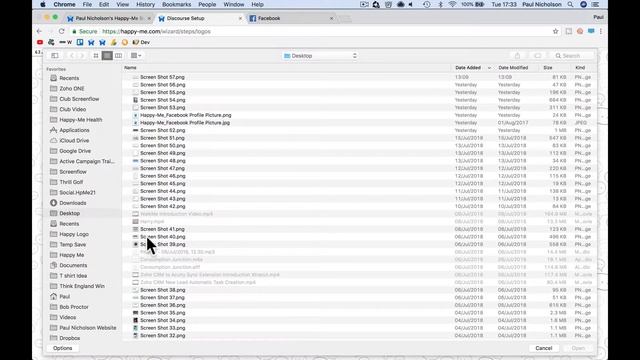Open the History menu
Screen dimensions: 640x360
tap(145, 4)
